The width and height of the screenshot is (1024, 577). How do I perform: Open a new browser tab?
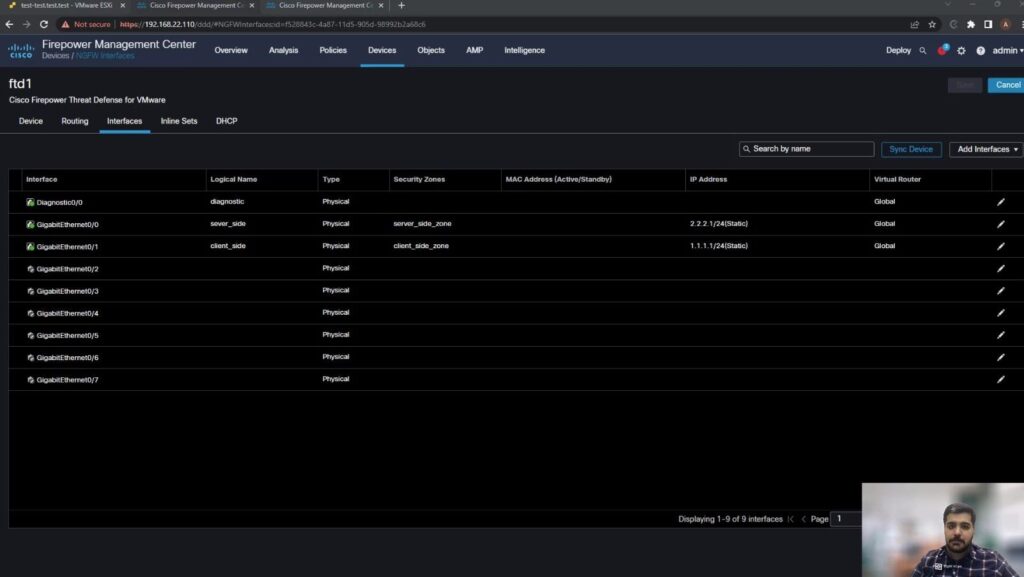tap(401, 5)
